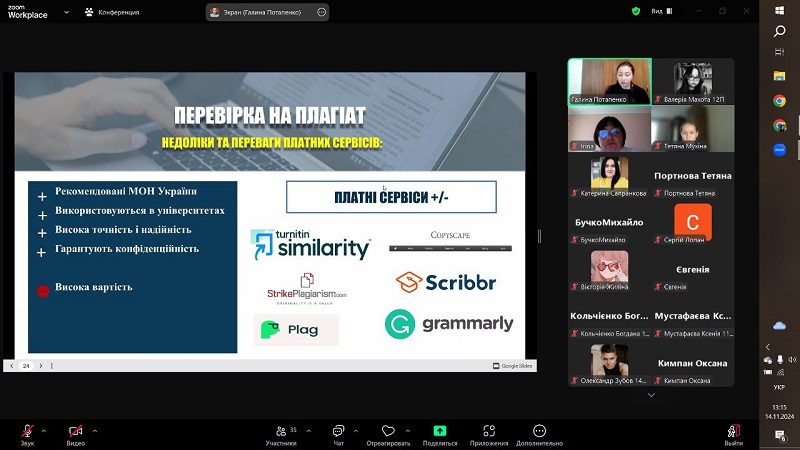The image size is (800, 450).
Task: Switch УКР keyboard language
Action: pyautogui.click(x=779, y=387)
